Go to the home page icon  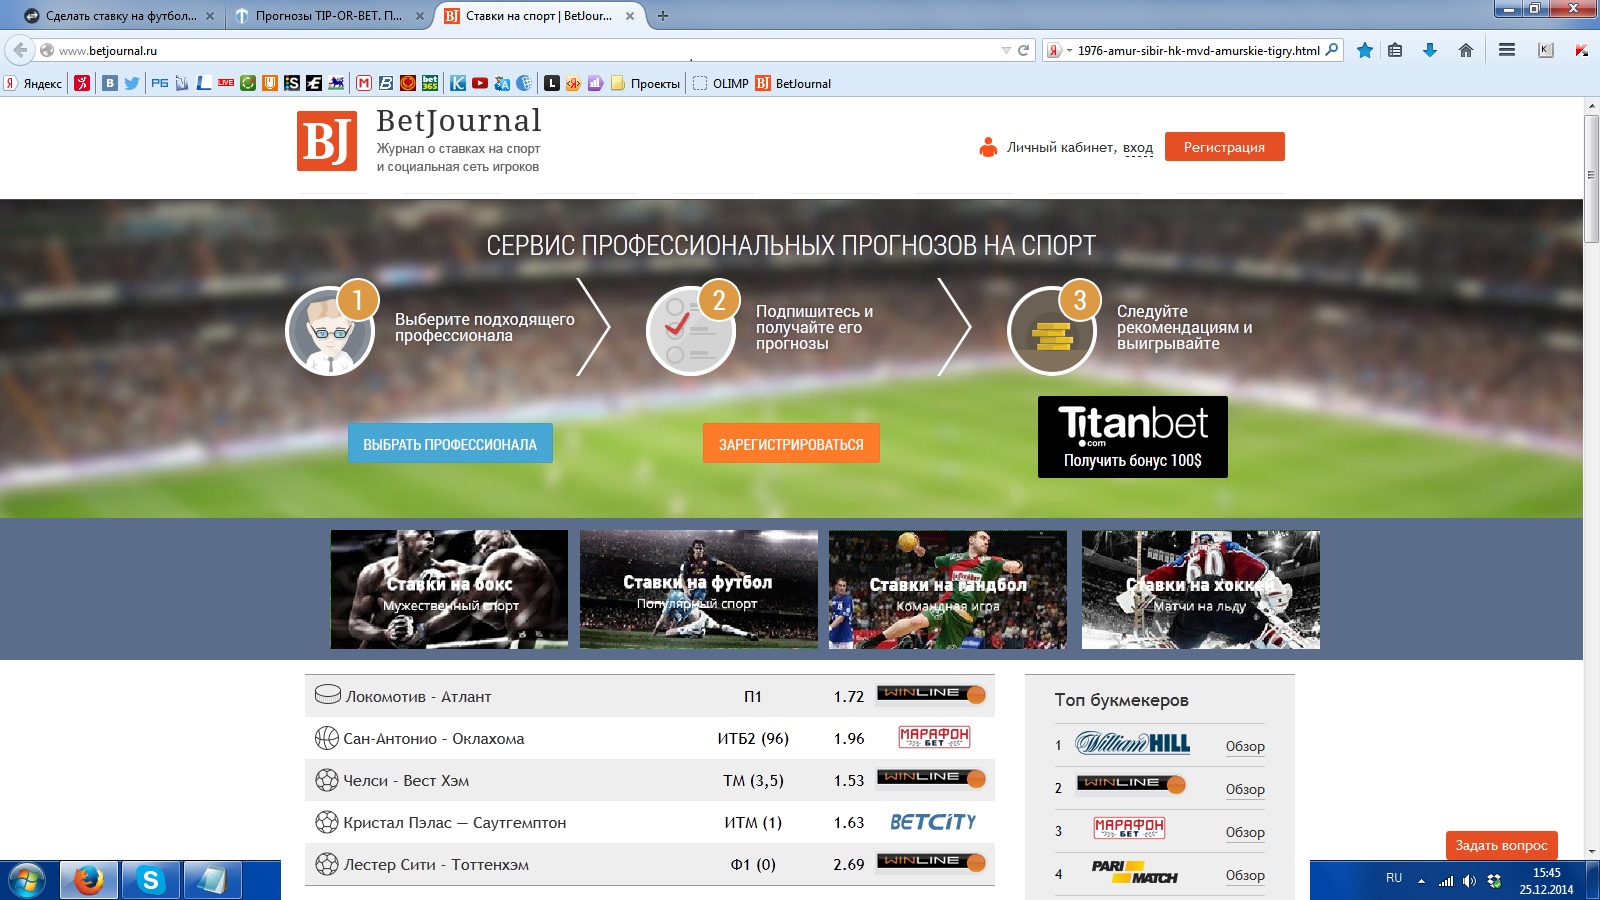point(1466,50)
